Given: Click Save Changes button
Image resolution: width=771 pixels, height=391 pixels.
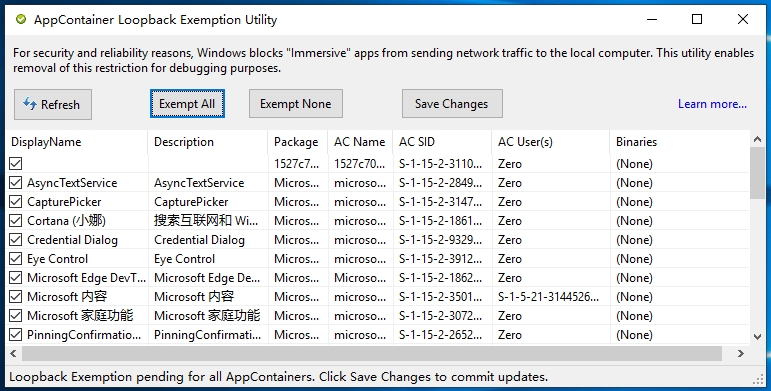Looking at the screenshot, I should [x=452, y=104].
